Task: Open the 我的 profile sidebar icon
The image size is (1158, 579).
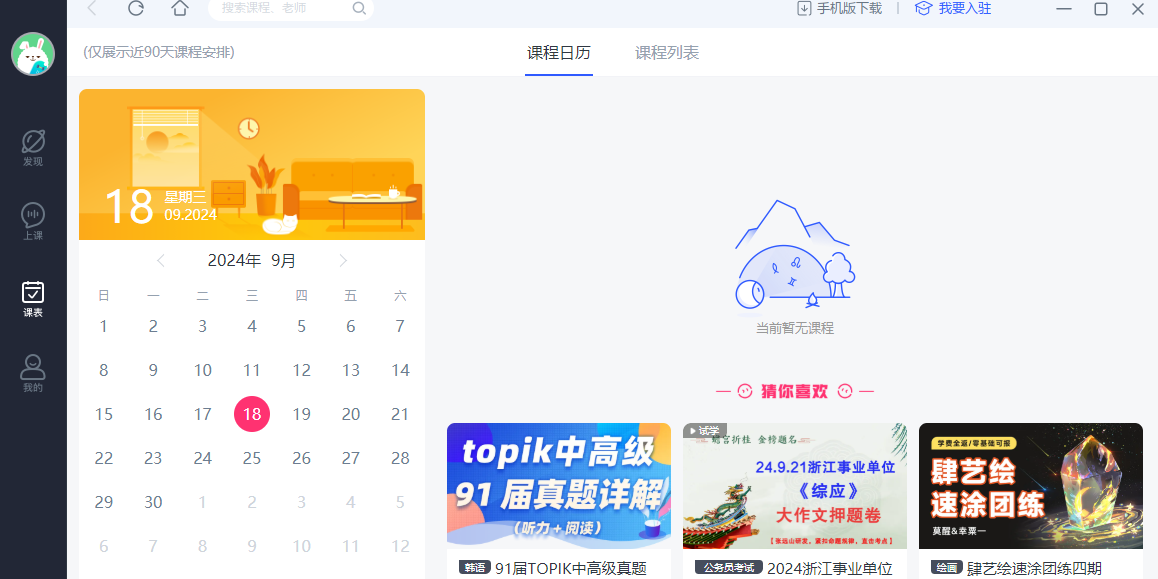Action: (33, 372)
